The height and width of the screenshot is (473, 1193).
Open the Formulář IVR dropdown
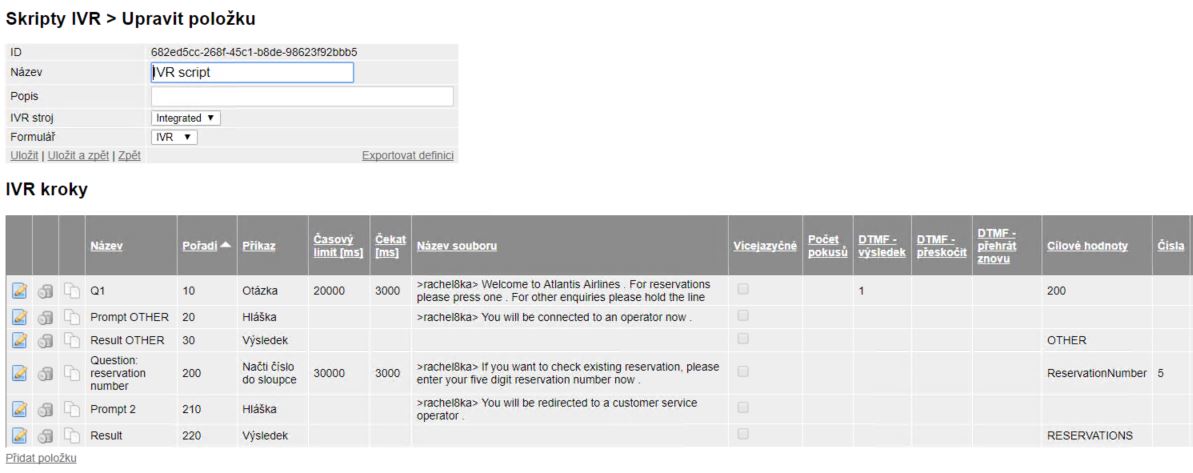point(174,137)
